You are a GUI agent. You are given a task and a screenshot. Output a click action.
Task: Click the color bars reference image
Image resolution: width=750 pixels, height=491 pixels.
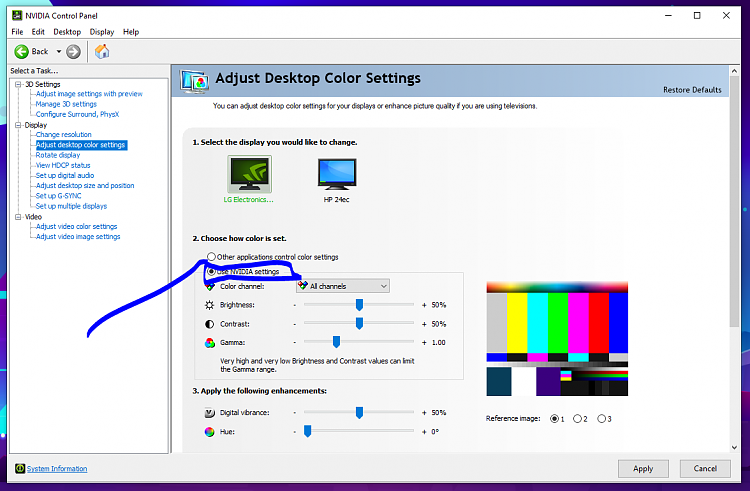557,339
